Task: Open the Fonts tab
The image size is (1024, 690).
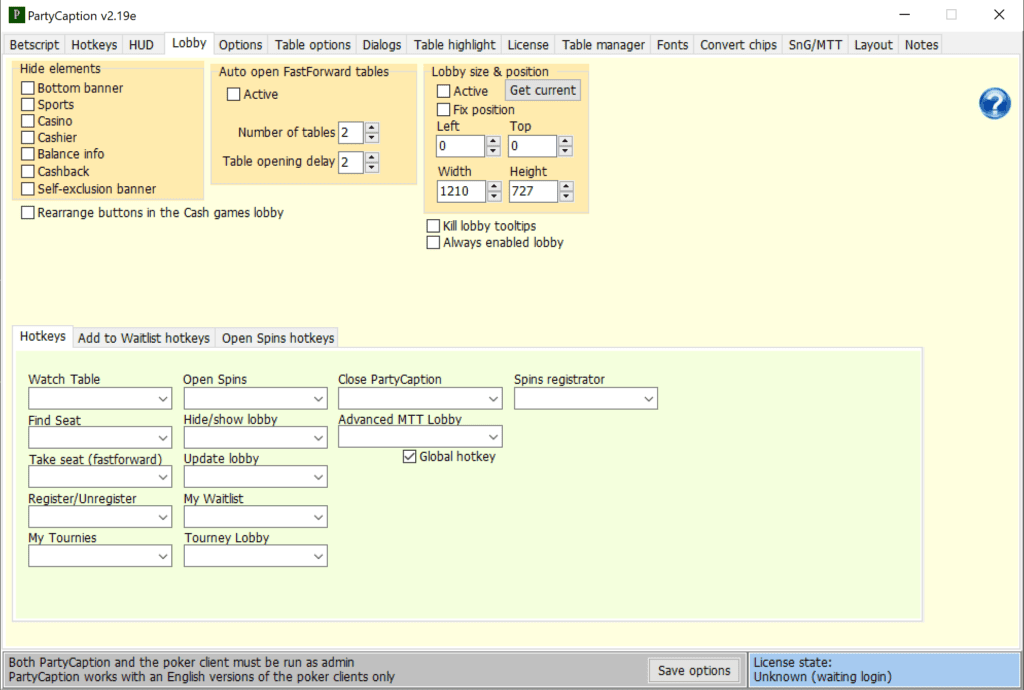Action: [673, 44]
